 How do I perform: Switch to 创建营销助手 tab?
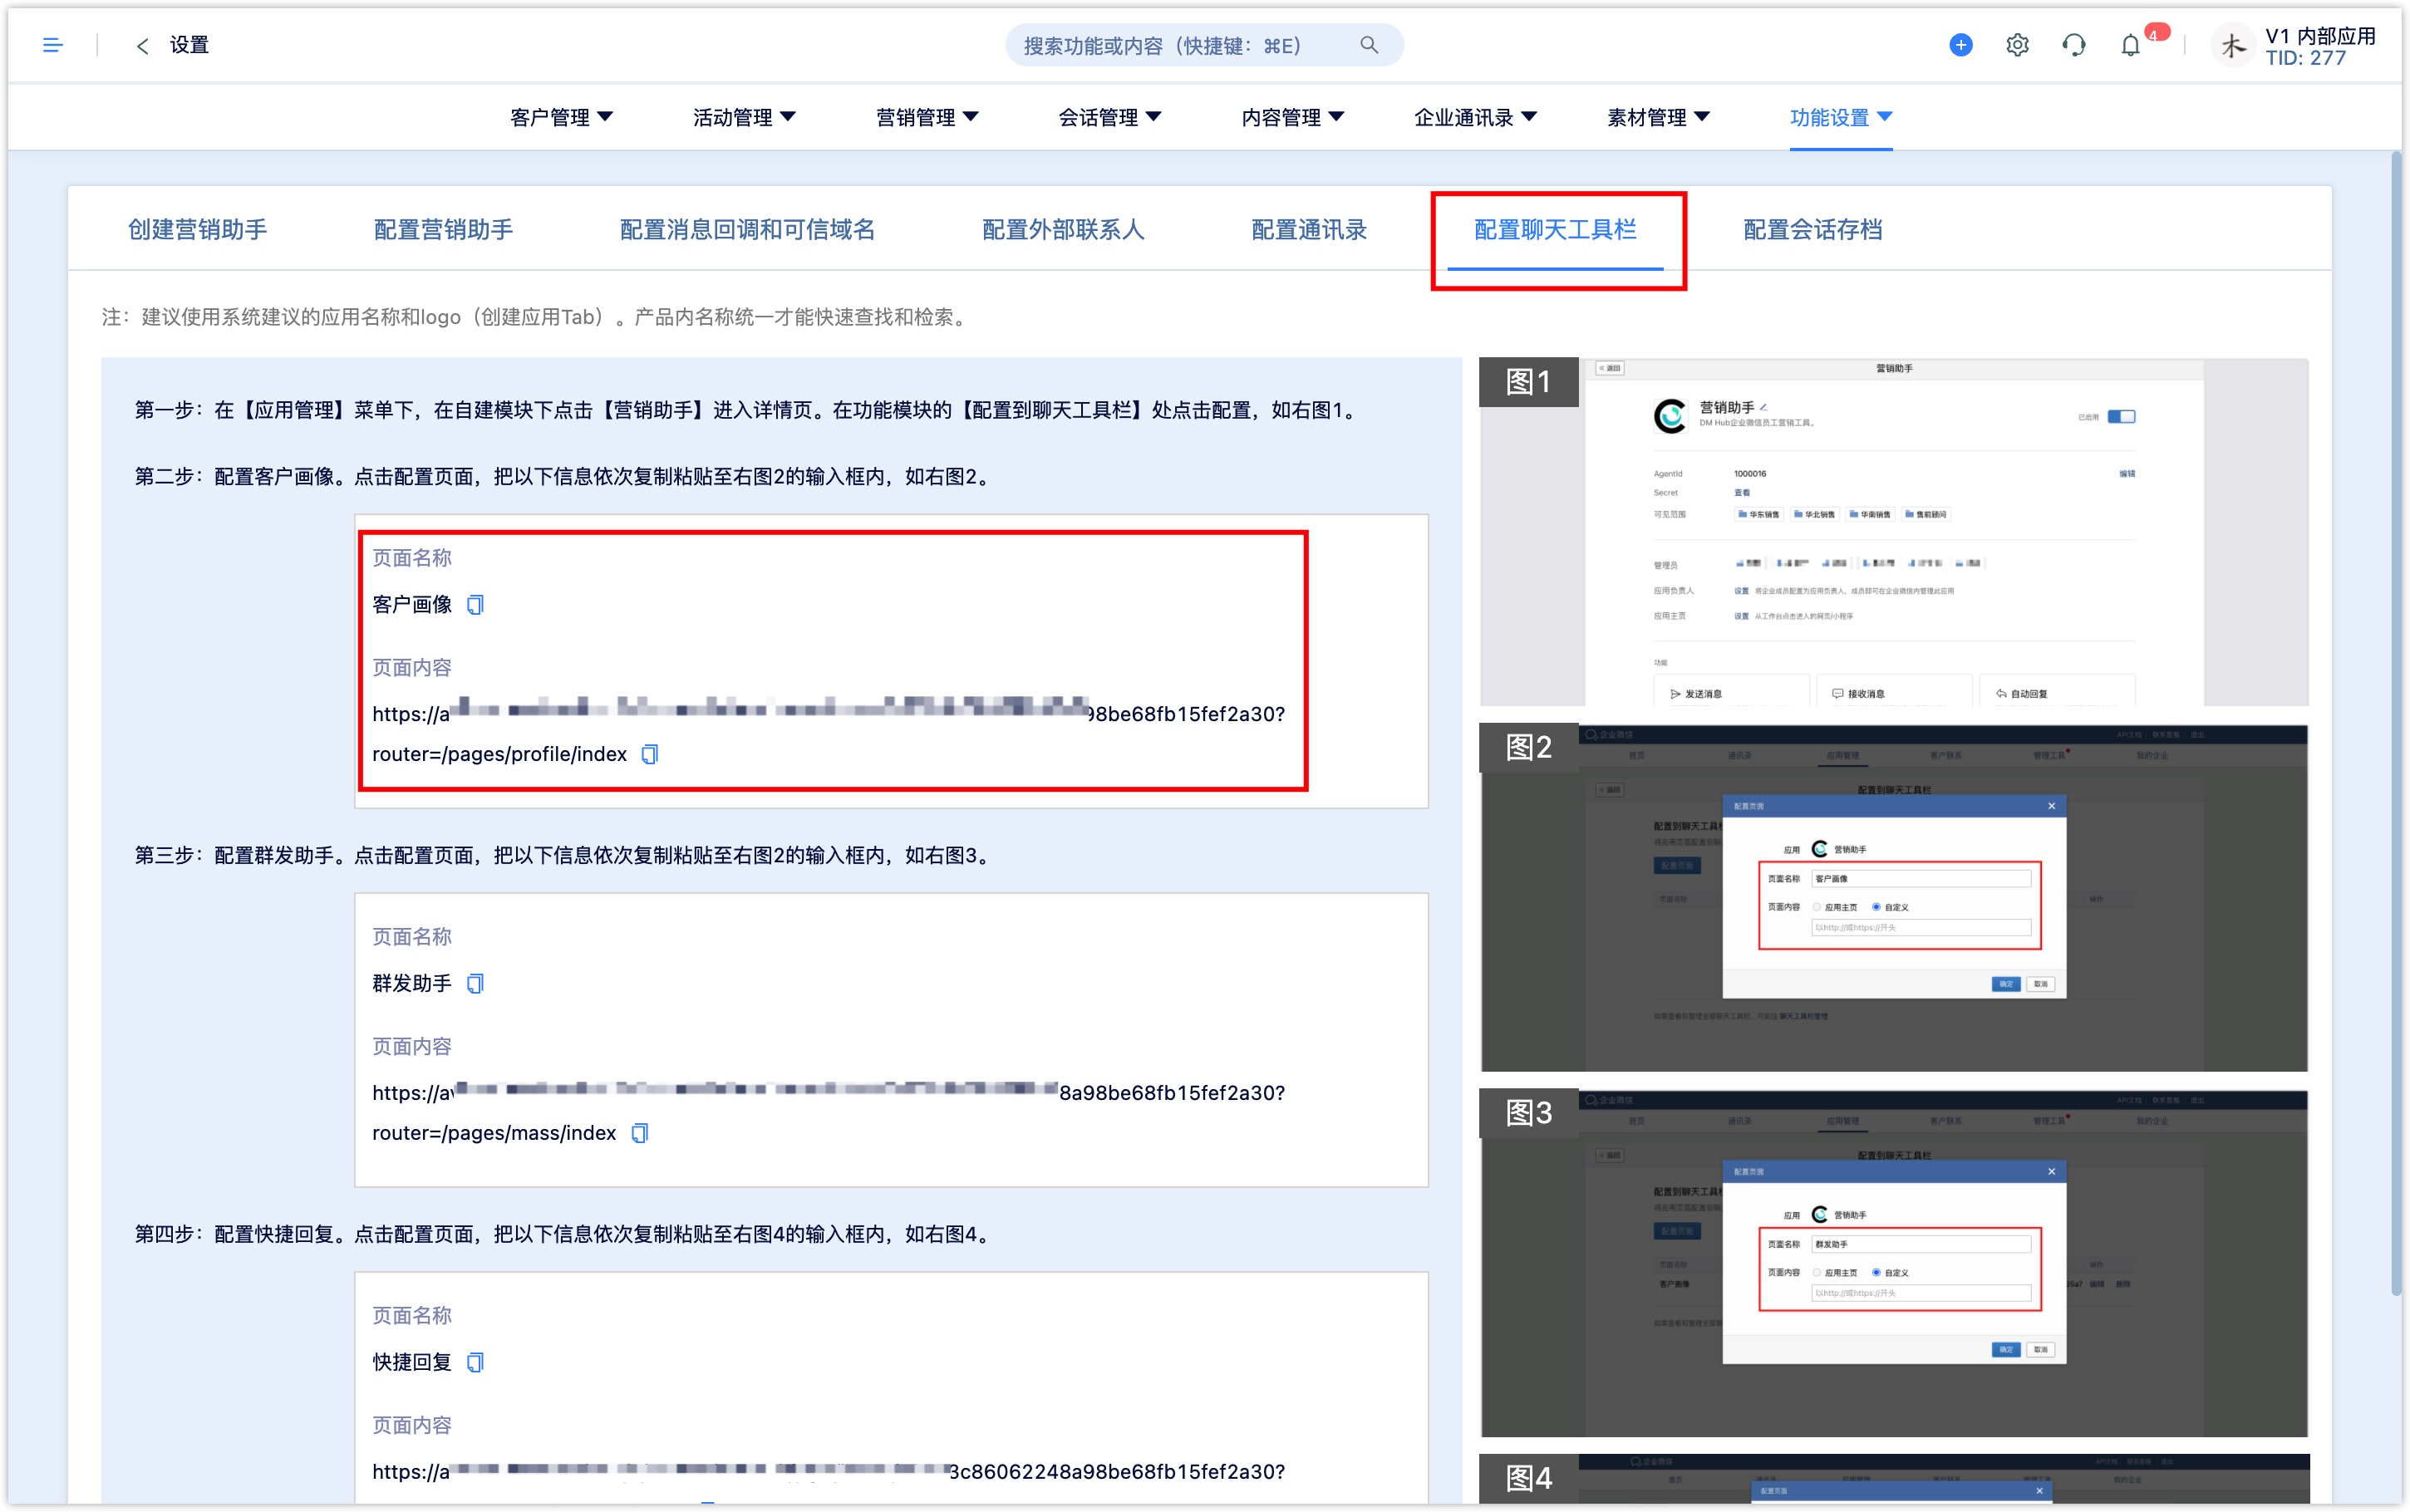pos(198,229)
